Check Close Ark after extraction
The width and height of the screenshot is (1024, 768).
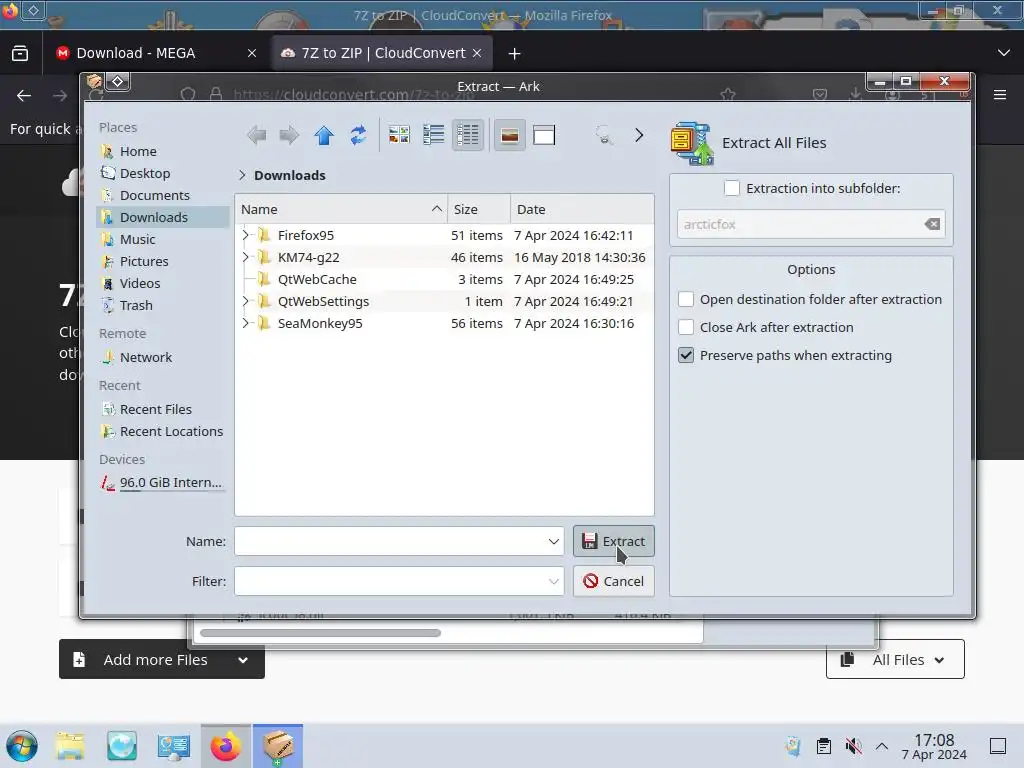[x=686, y=327]
